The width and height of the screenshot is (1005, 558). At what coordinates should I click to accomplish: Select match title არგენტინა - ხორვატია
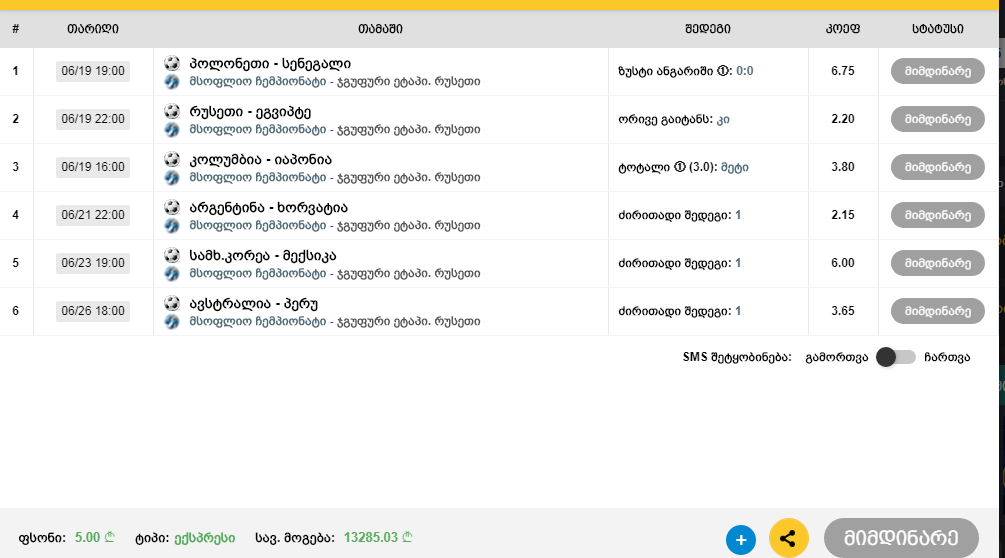click(x=268, y=208)
